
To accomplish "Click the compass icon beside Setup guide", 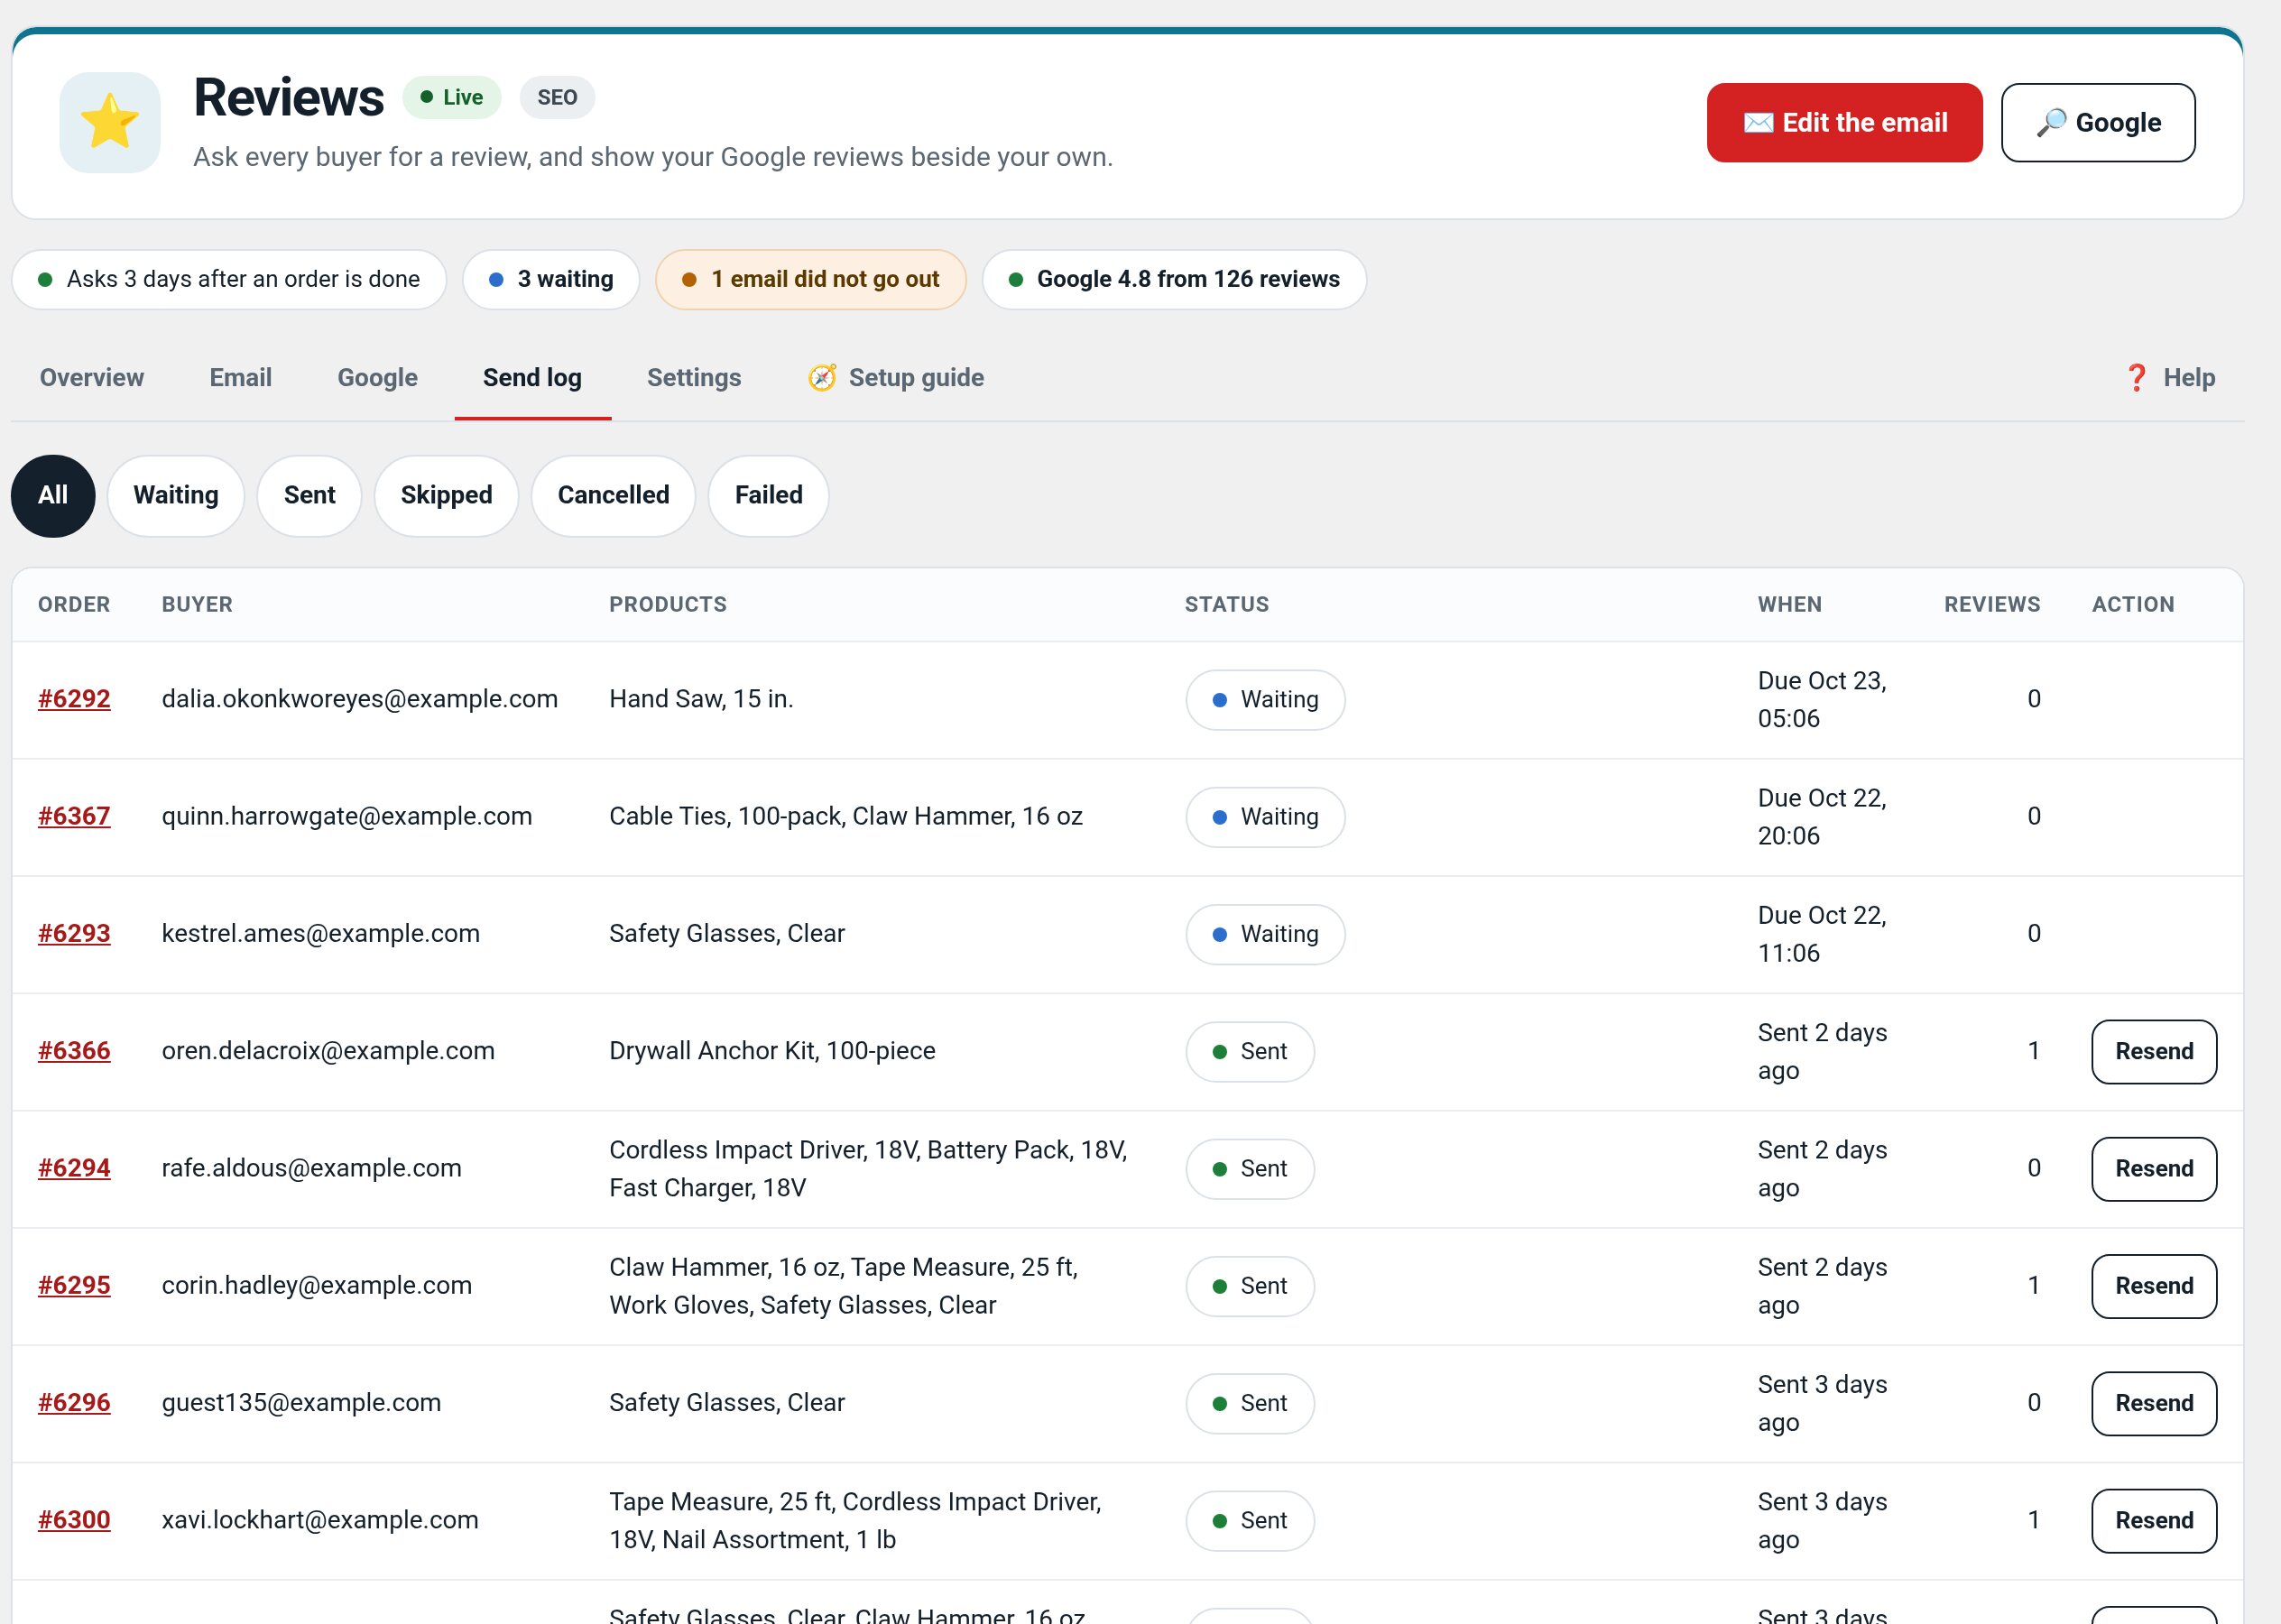I will (x=822, y=377).
